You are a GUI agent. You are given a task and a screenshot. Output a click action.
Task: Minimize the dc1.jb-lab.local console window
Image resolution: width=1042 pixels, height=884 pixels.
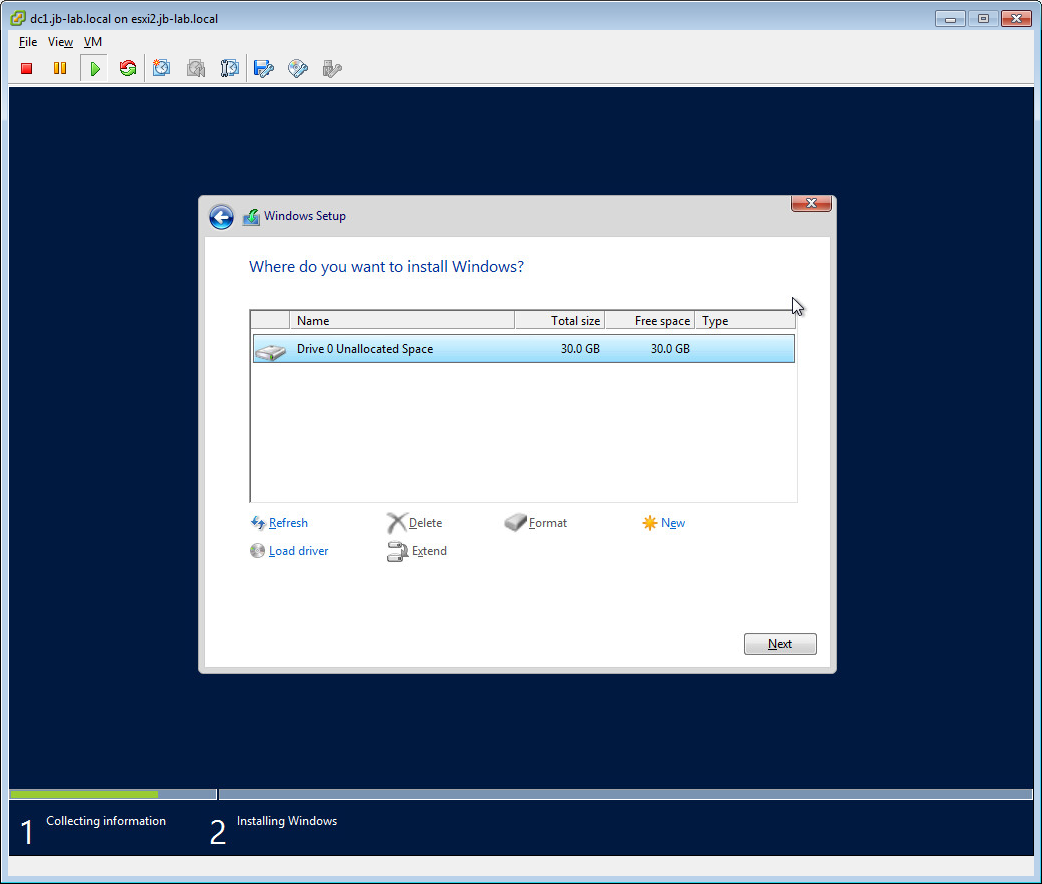[x=950, y=19]
